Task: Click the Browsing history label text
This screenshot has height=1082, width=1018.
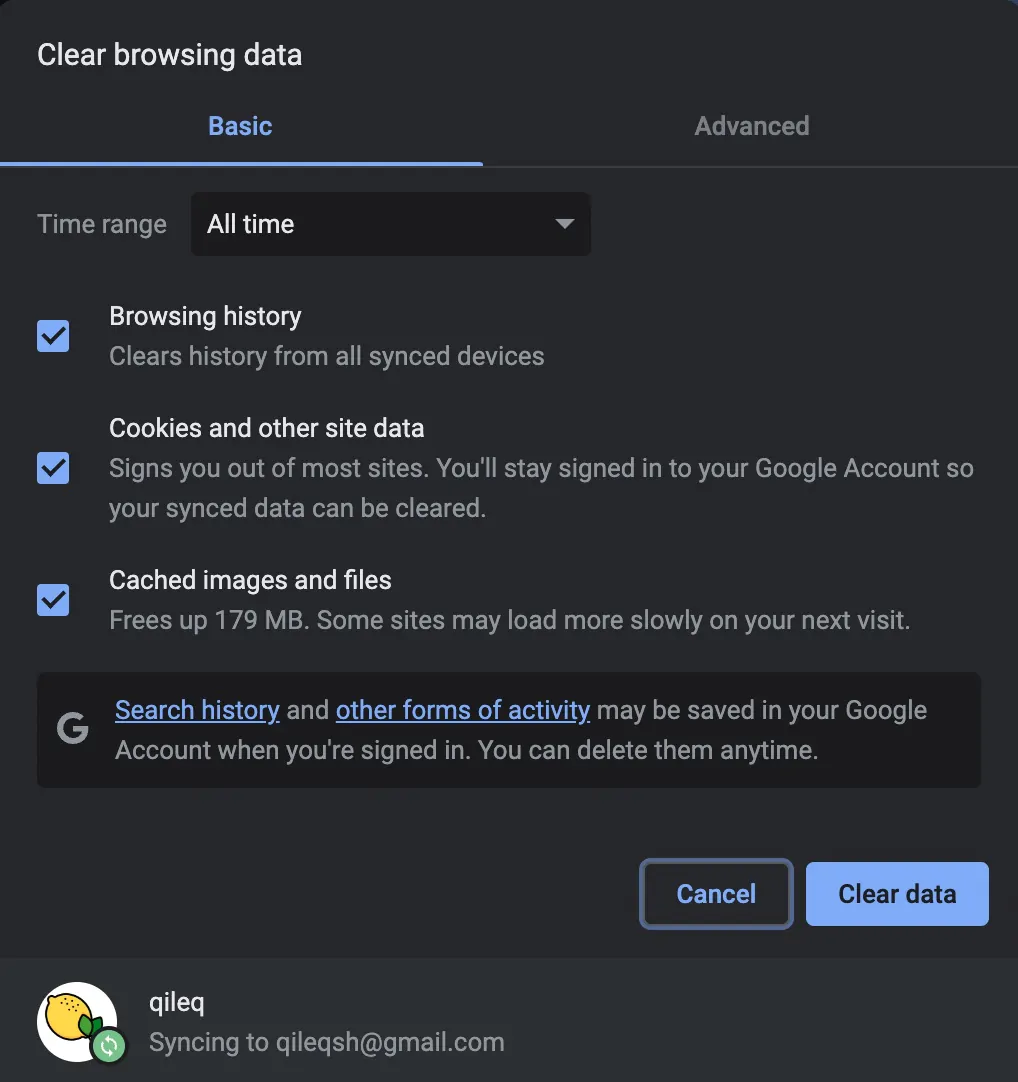Action: coord(206,316)
